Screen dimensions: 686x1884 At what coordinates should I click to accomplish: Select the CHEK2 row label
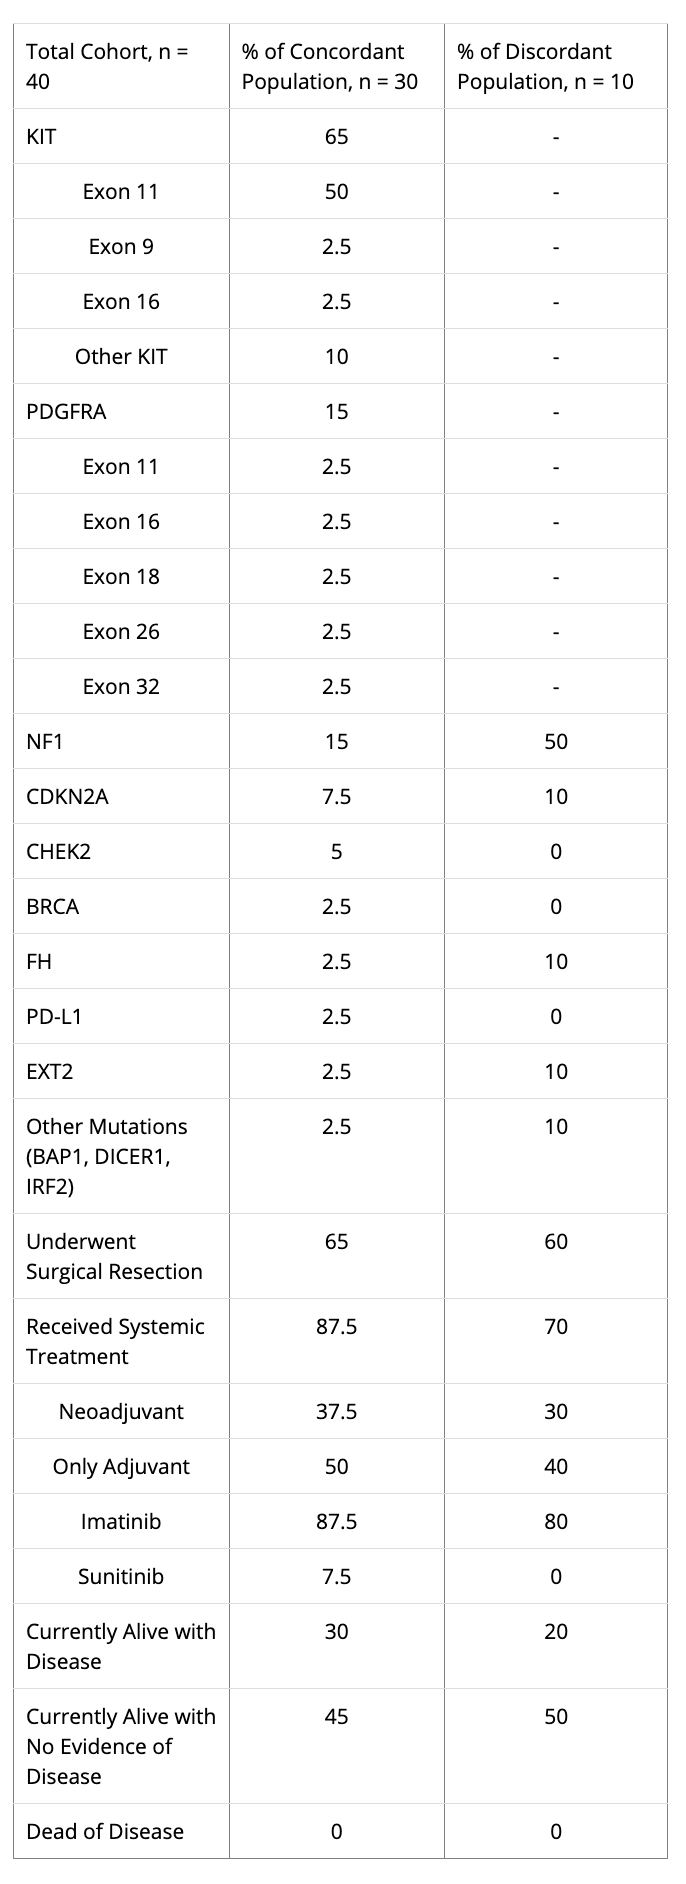[58, 852]
